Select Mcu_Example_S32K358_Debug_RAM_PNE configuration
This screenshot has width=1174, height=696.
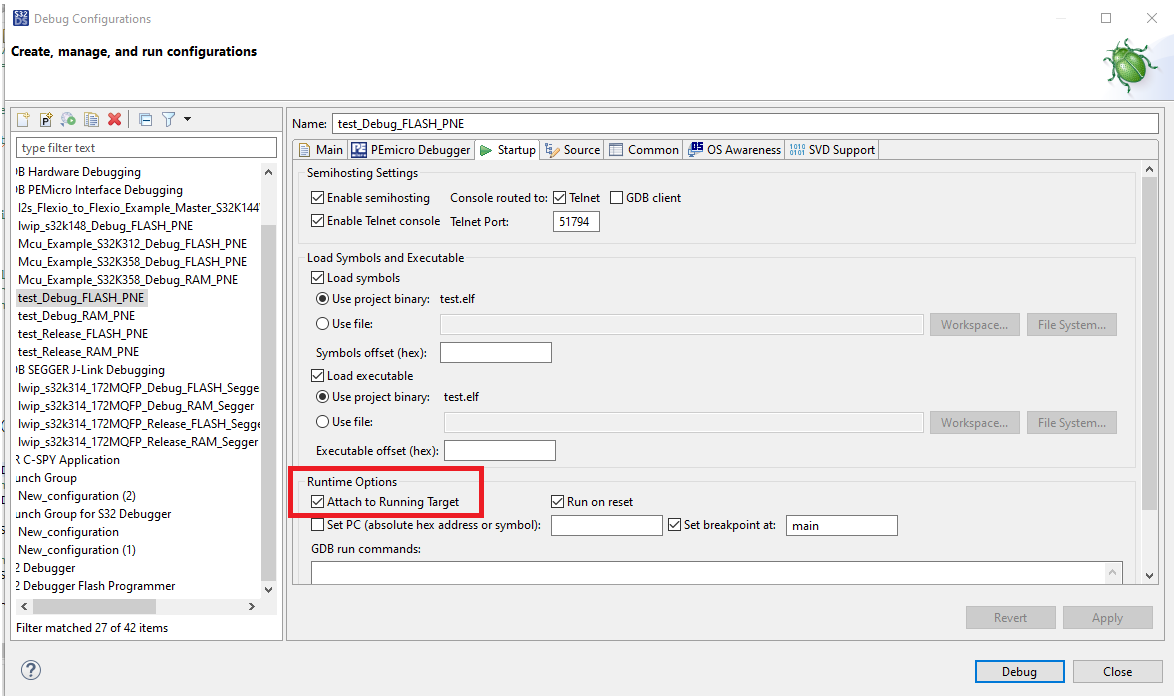128,280
